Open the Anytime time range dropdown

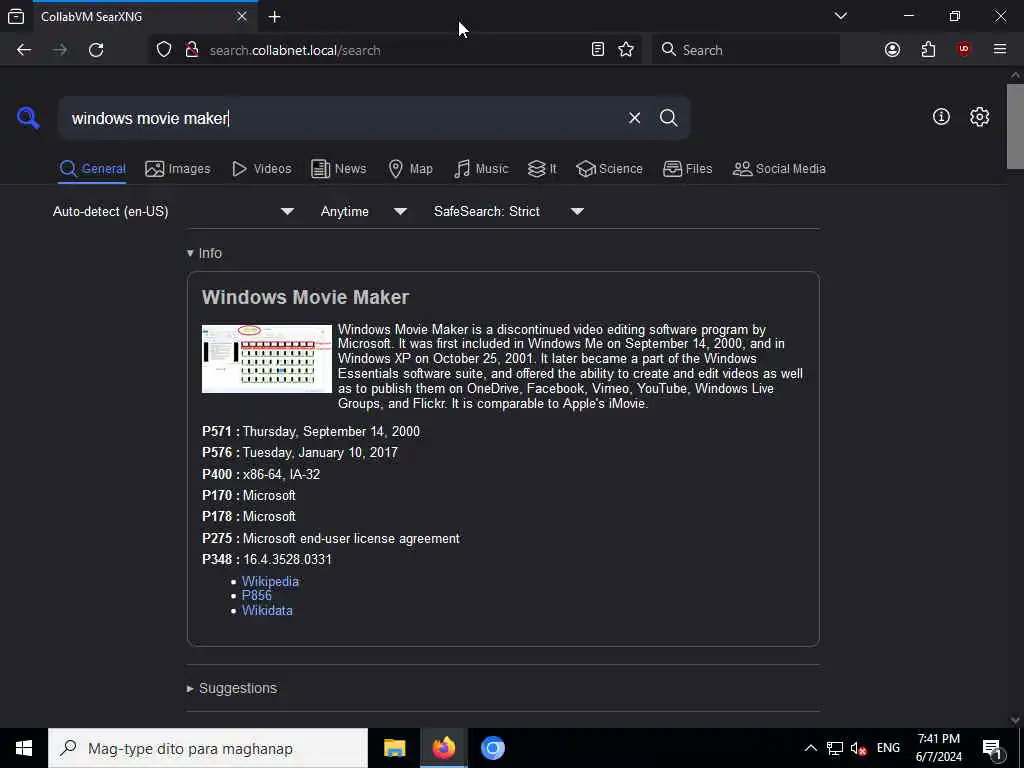(x=364, y=212)
